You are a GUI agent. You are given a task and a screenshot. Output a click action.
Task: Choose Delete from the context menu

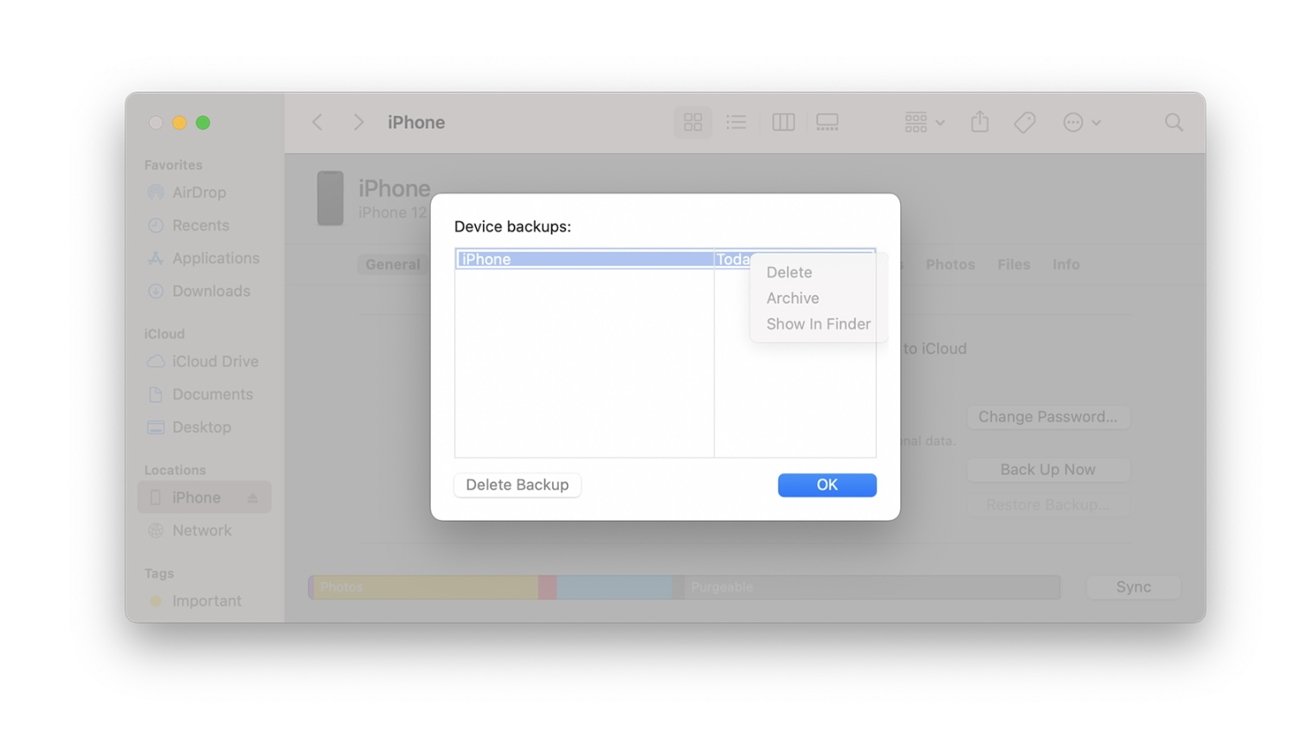tap(789, 272)
